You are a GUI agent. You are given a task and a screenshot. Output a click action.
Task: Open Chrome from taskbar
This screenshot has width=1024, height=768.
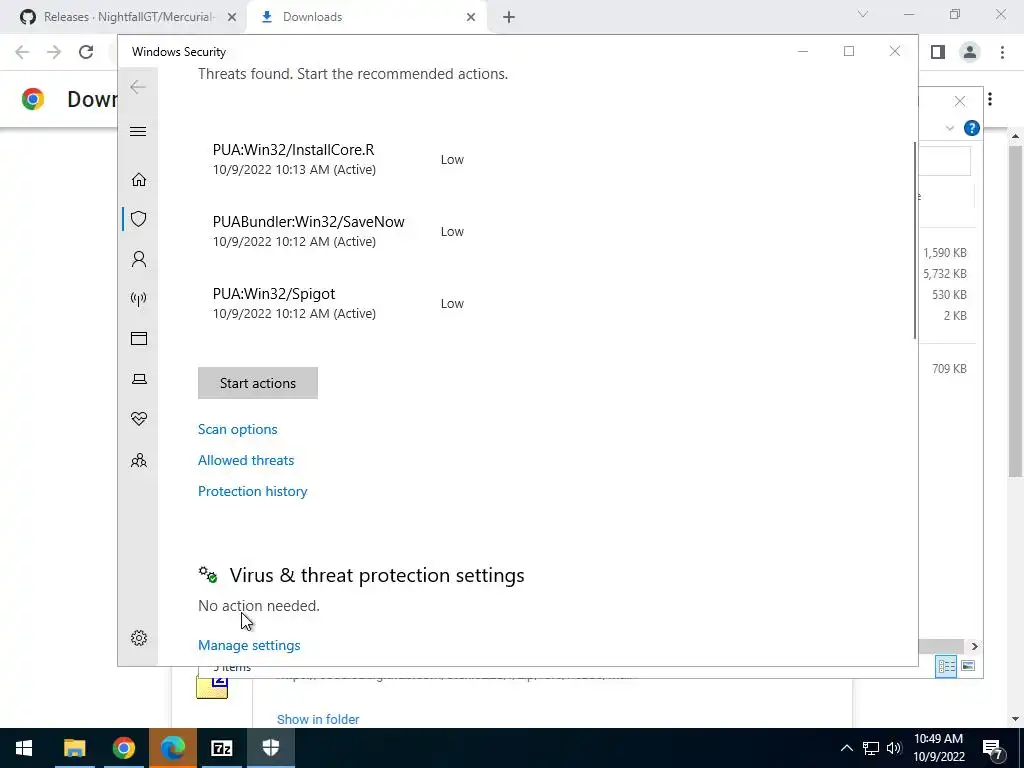(x=123, y=748)
